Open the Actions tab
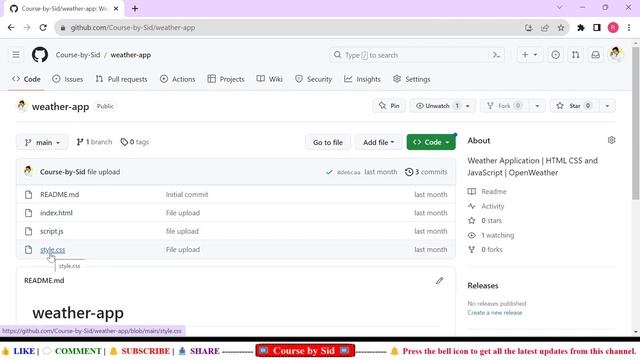 [x=178, y=79]
